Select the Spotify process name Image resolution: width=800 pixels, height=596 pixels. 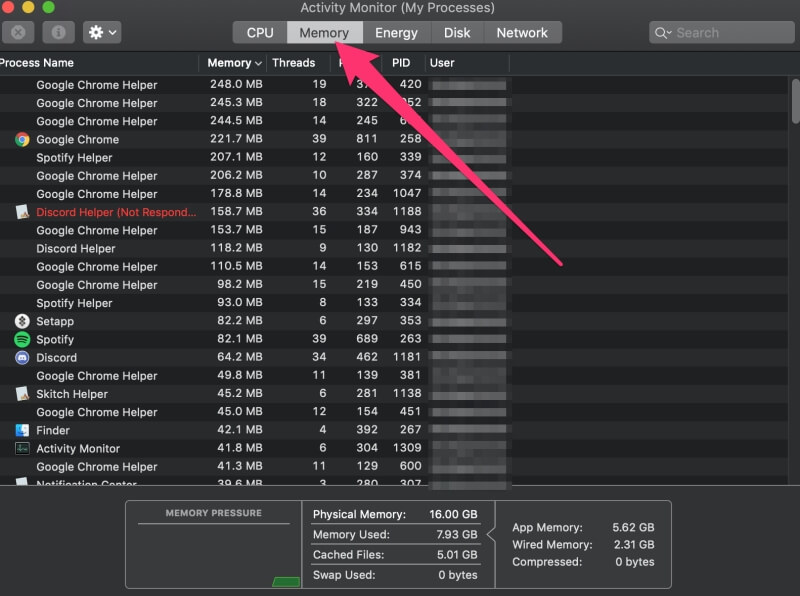click(x=55, y=339)
